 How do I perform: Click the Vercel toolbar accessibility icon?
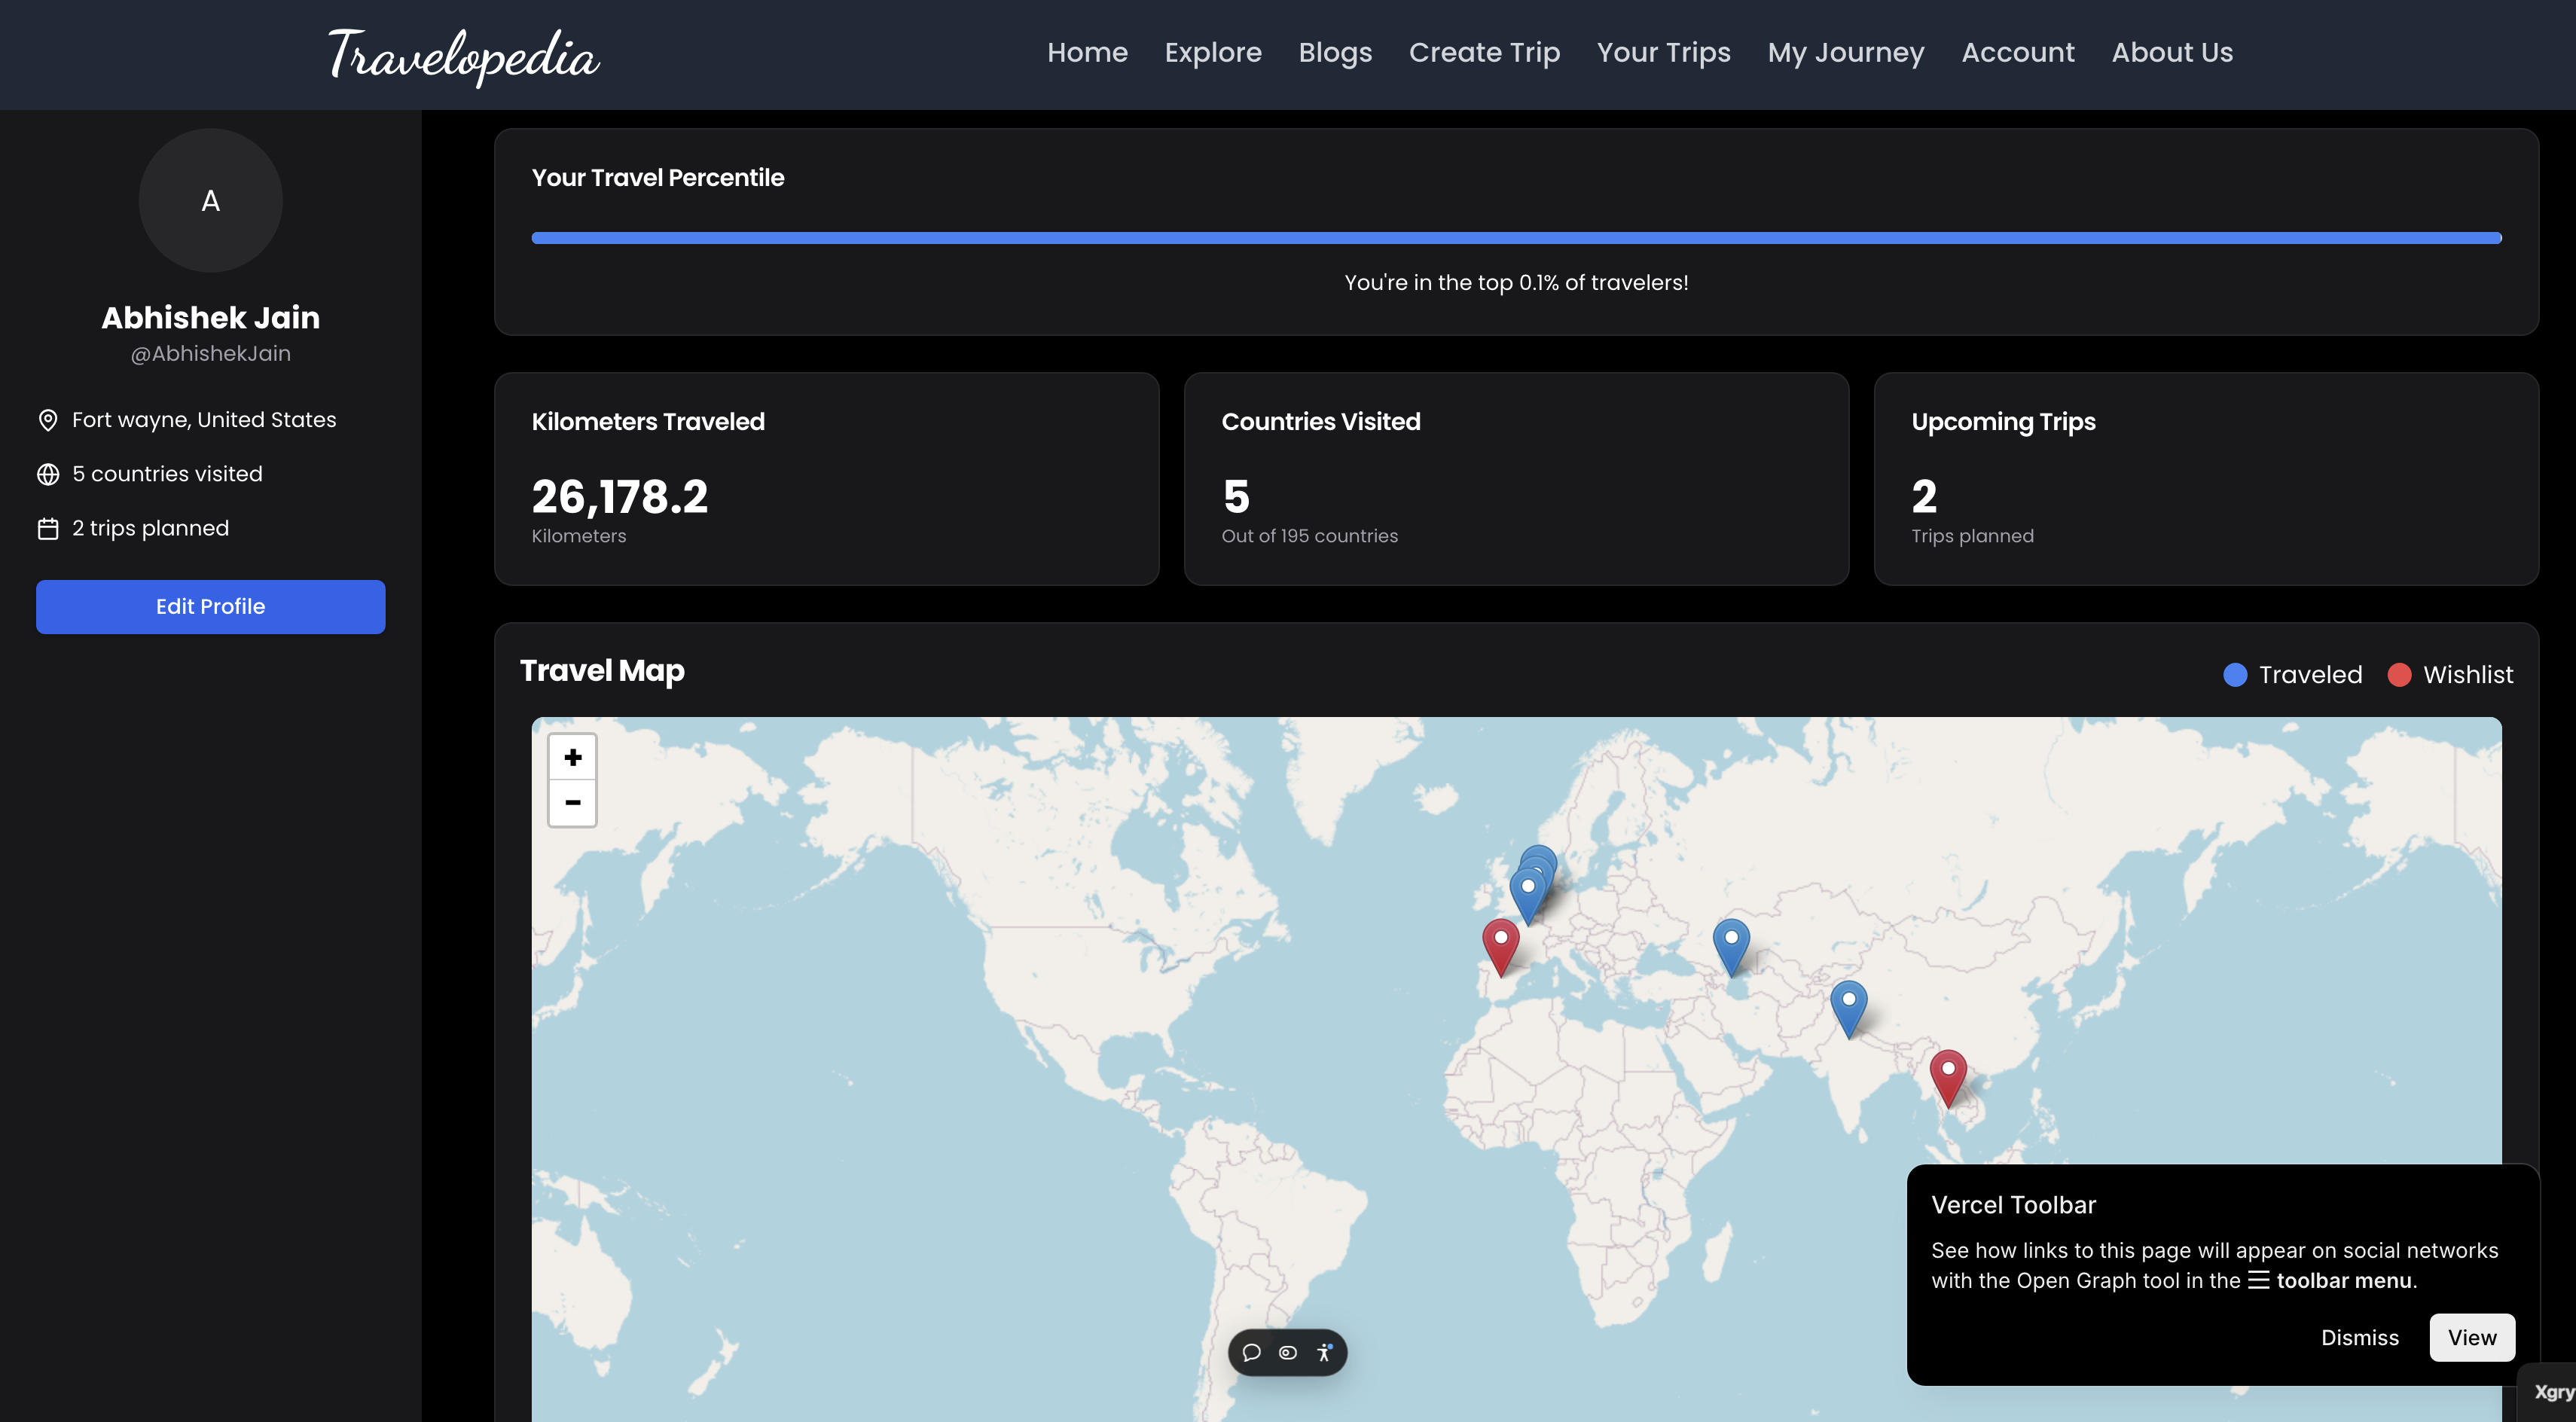pyautogui.click(x=1324, y=1352)
